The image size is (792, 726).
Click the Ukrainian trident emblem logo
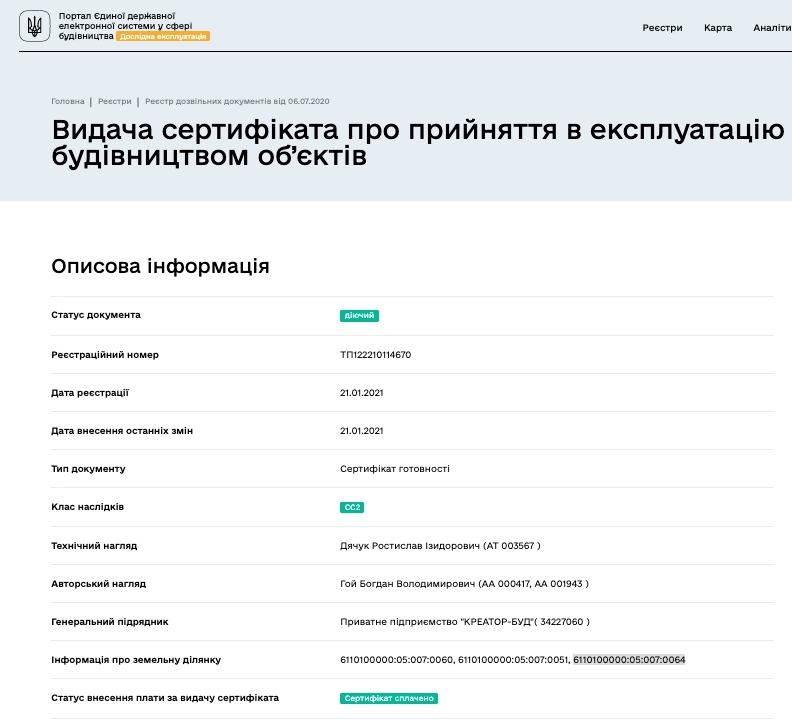pyautogui.click(x=34, y=26)
